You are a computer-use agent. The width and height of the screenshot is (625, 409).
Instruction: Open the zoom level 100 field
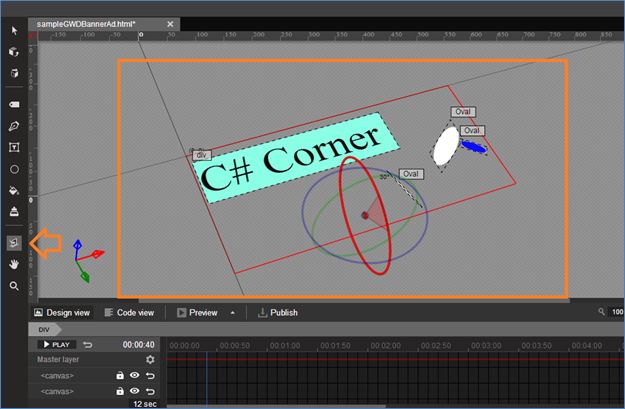pos(617,312)
